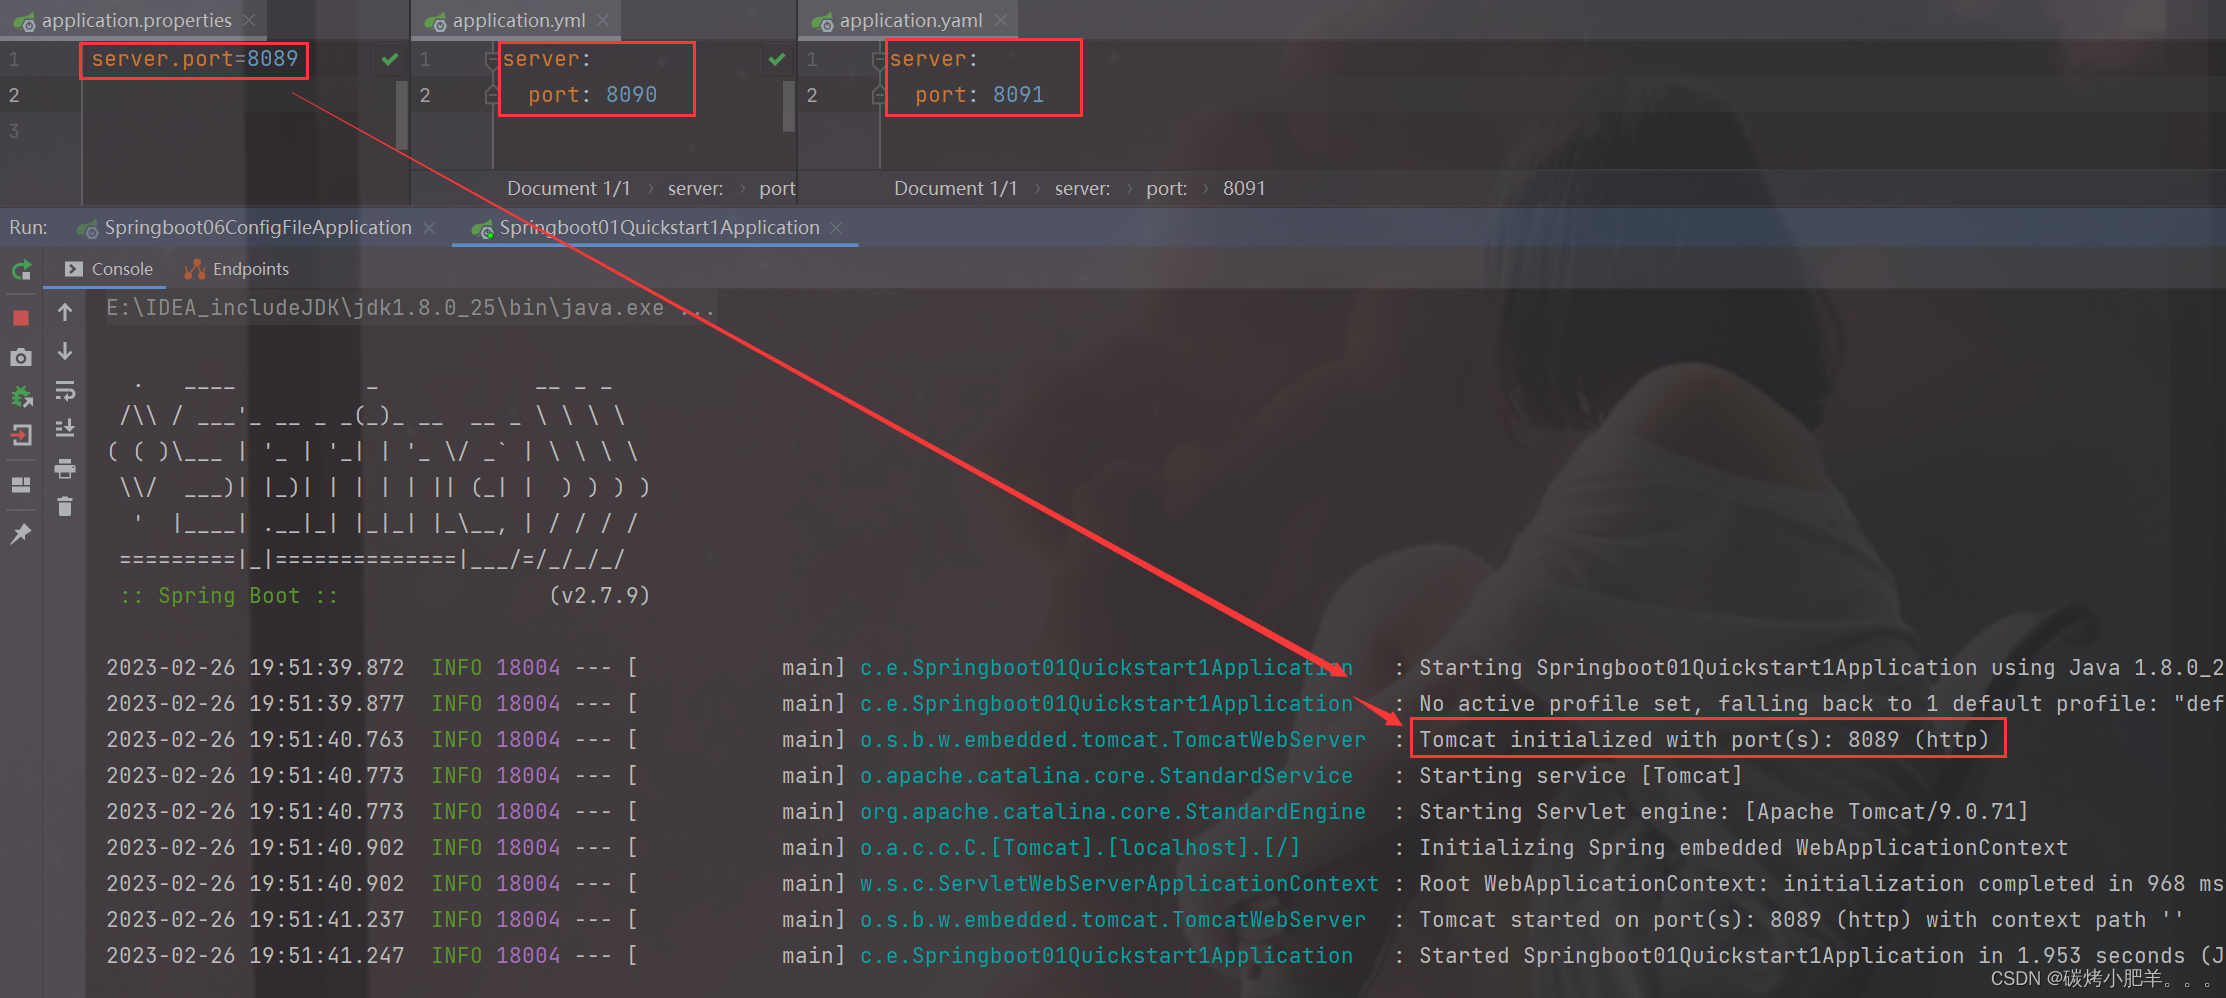Rerun the application with green rerun icon
The width and height of the screenshot is (2226, 998).
(22, 270)
